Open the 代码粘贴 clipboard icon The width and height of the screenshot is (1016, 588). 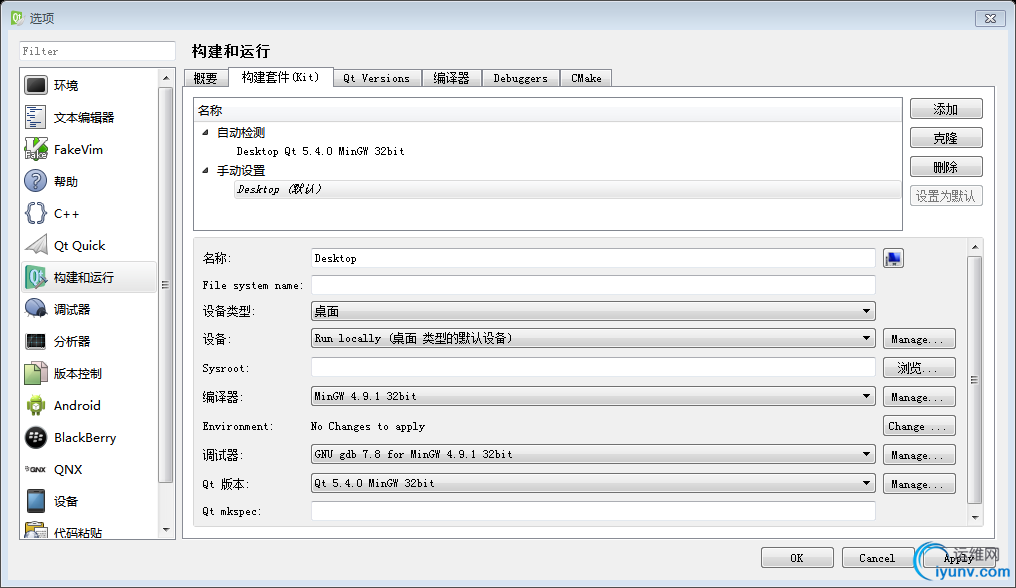[36, 530]
